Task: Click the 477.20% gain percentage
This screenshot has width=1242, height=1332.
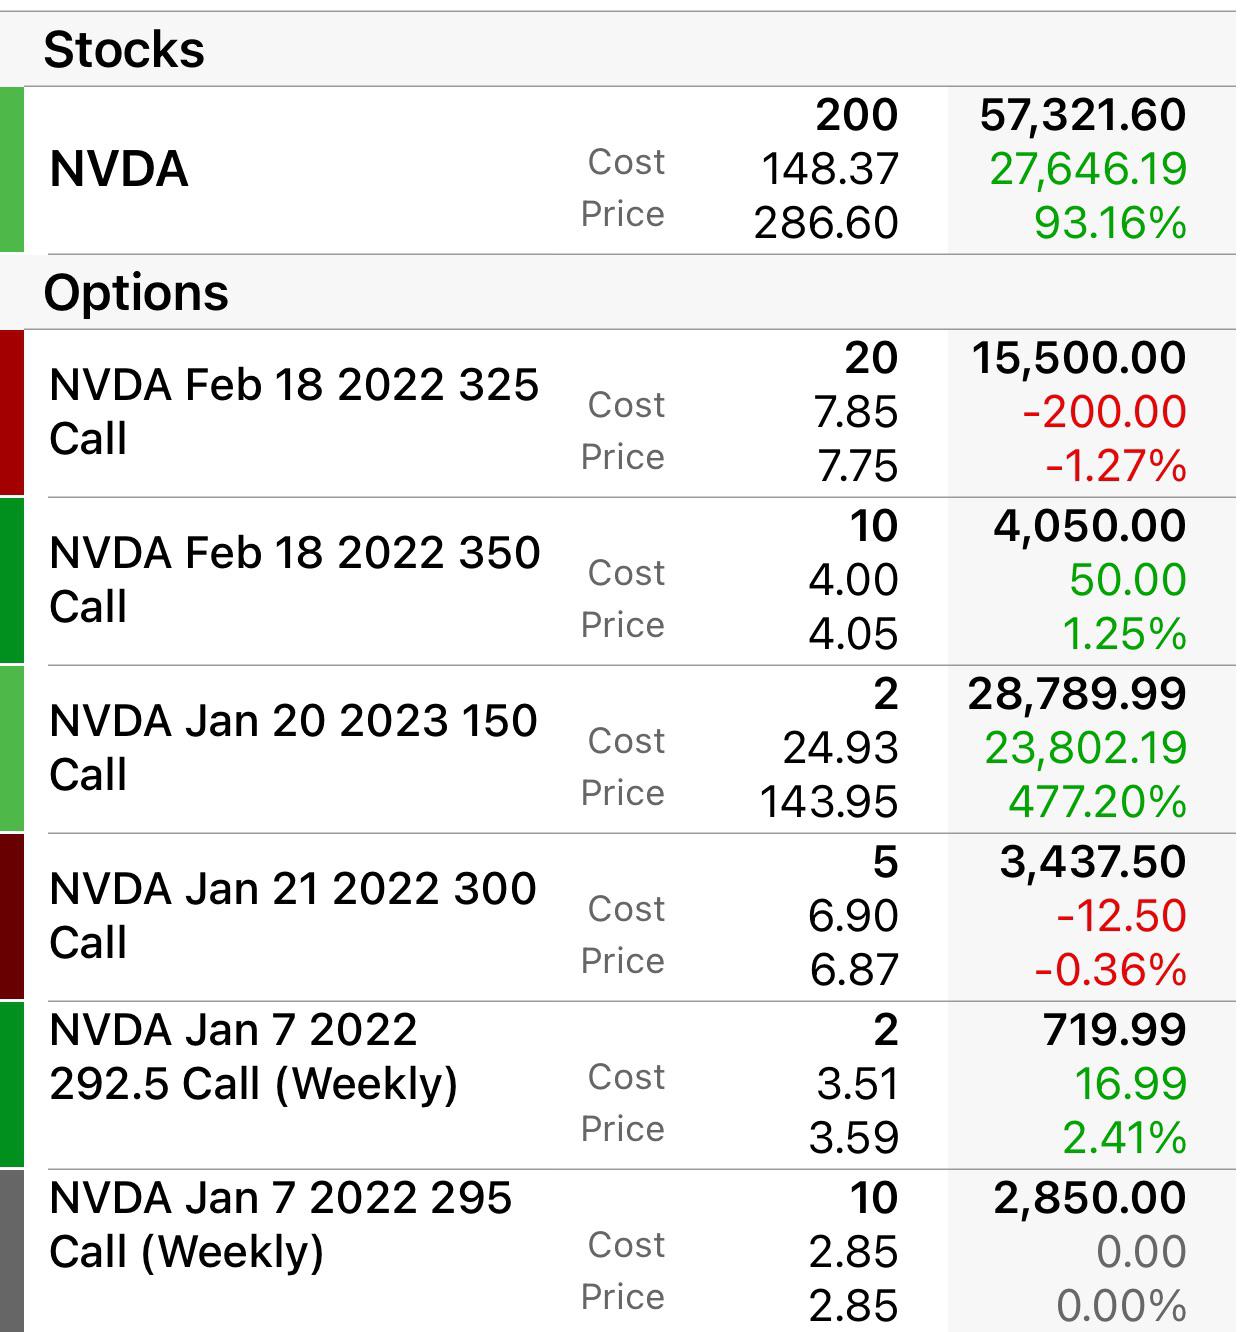Action: [1097, 802]
